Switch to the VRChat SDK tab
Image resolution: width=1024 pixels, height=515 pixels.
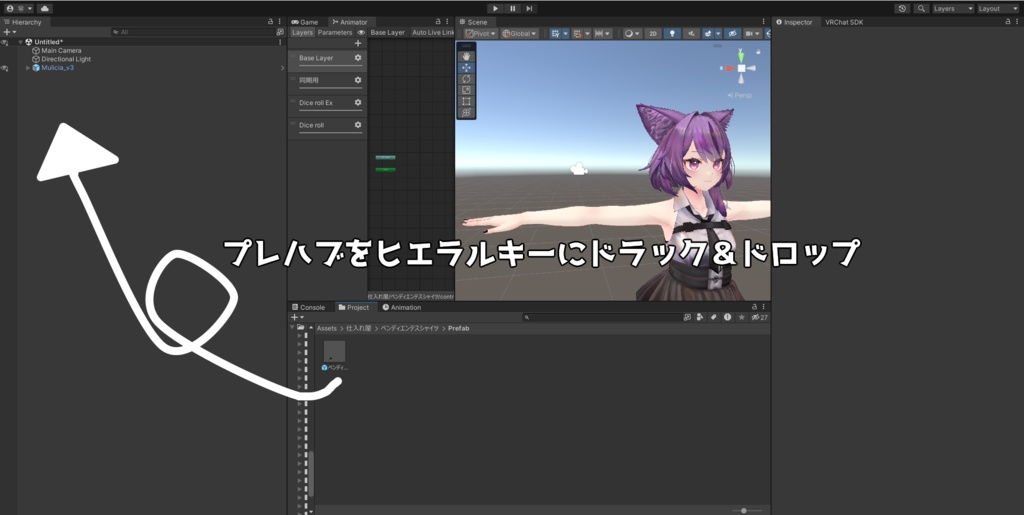pos(844,22)
